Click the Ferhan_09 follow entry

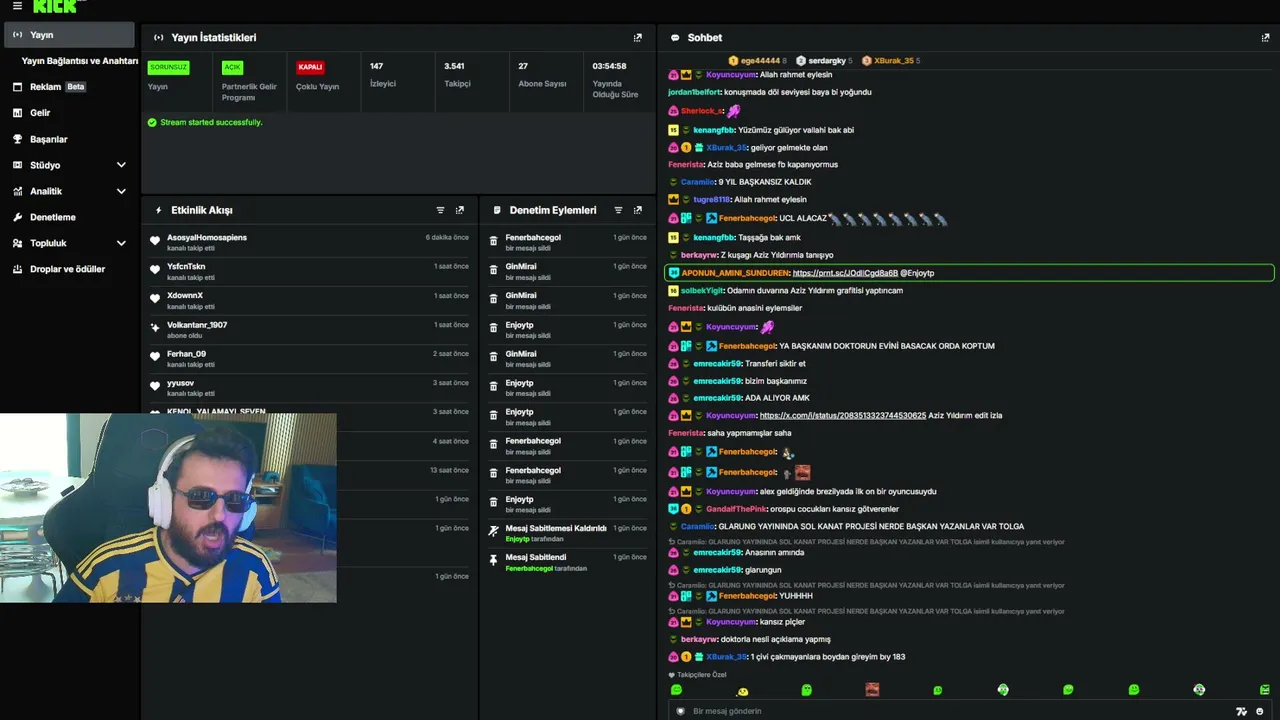click(x=308, y=357)
